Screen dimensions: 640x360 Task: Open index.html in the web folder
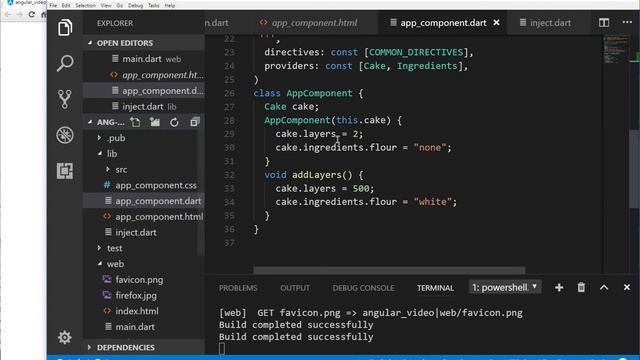[144, 311]
